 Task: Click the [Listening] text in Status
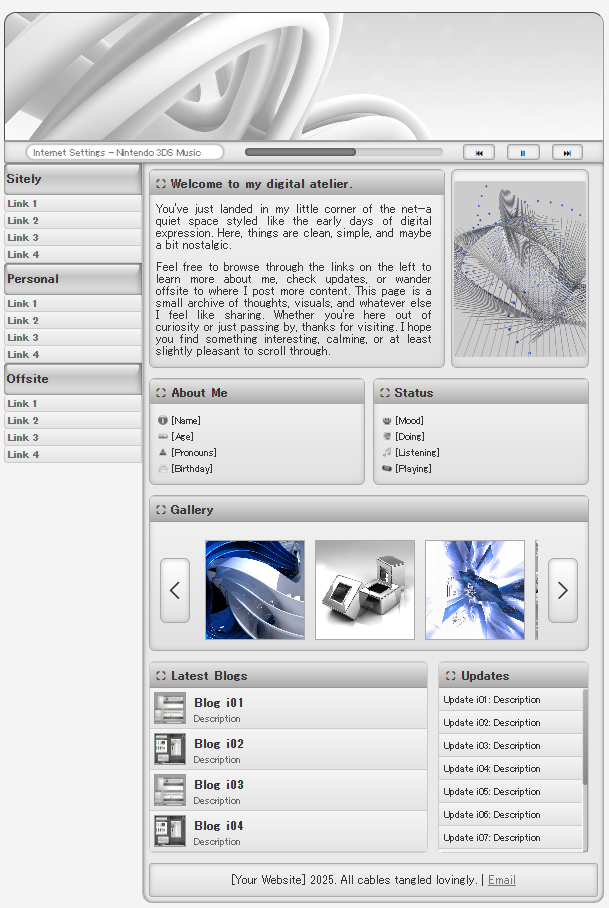point(417,452)
